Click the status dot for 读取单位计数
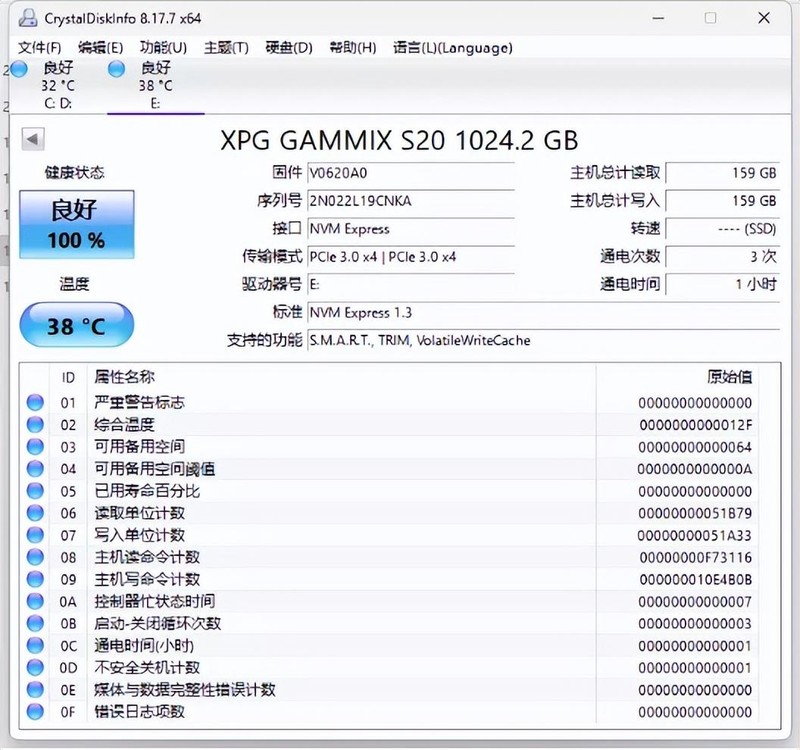 (35, 512)
